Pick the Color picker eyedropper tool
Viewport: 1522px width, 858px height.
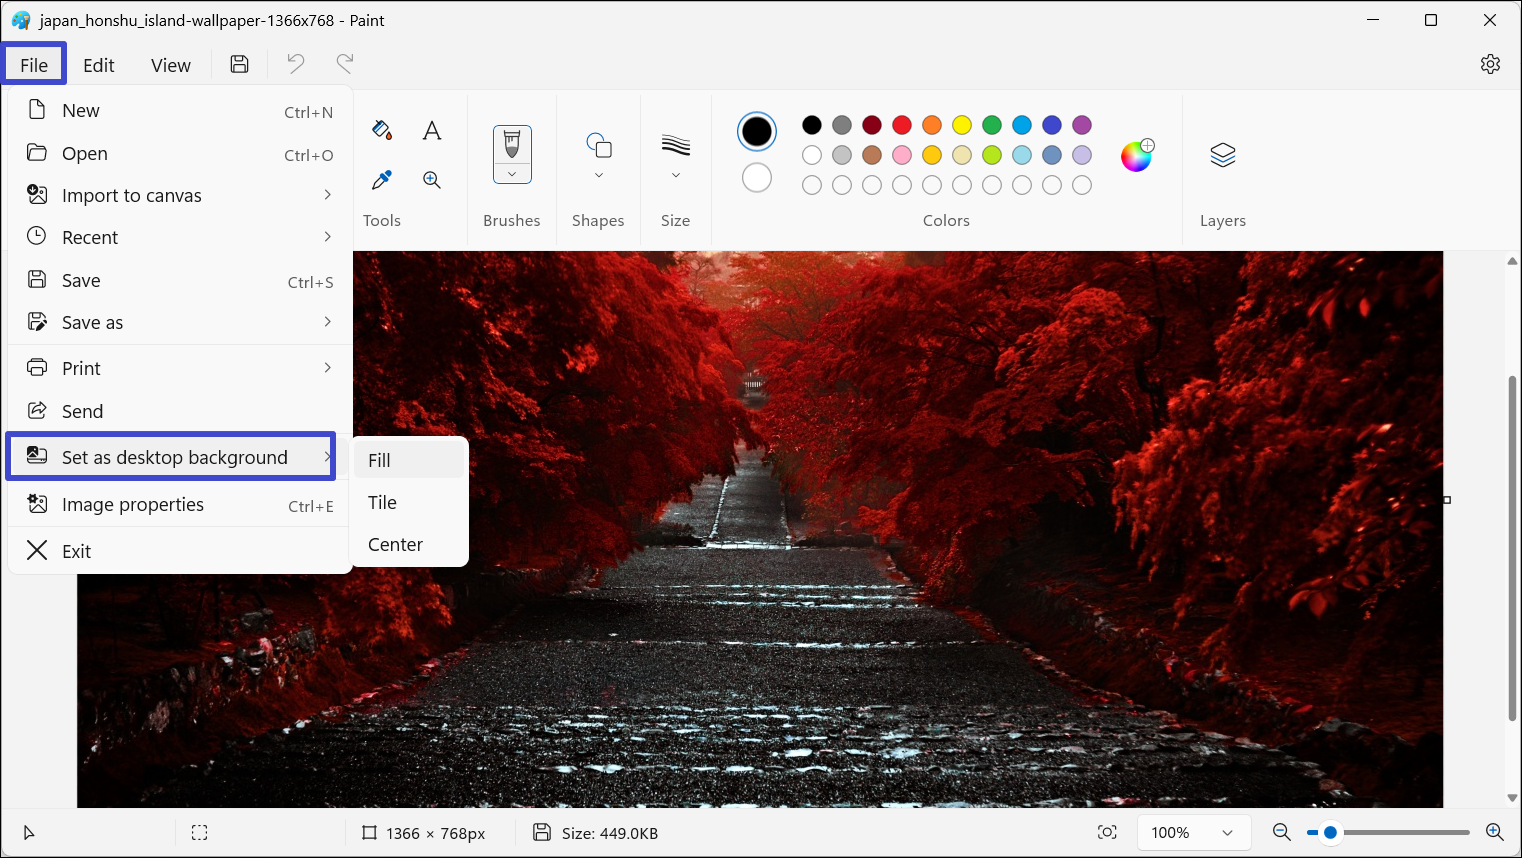coord(381,180)
